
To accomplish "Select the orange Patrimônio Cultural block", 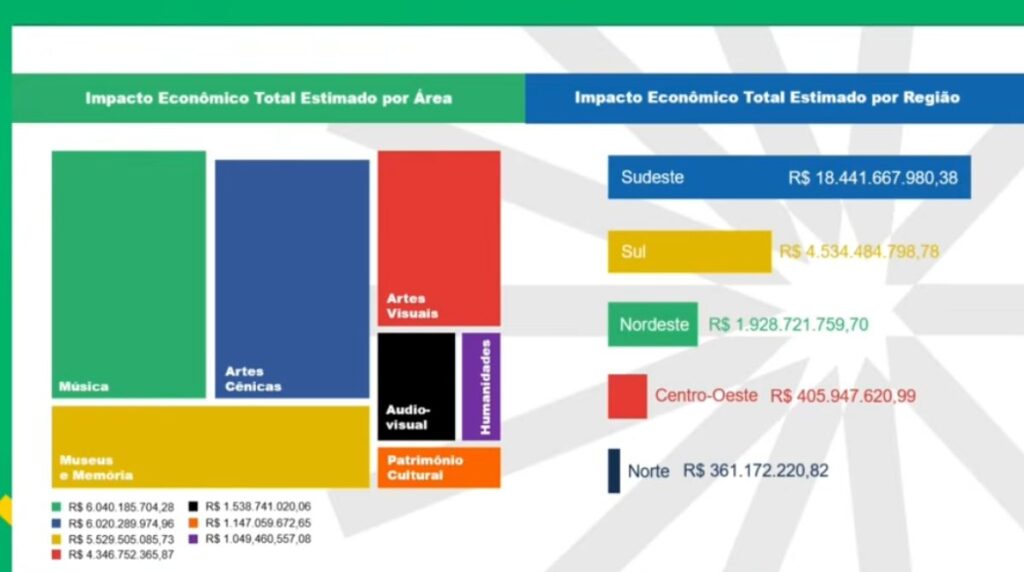I will click(439, 467).
